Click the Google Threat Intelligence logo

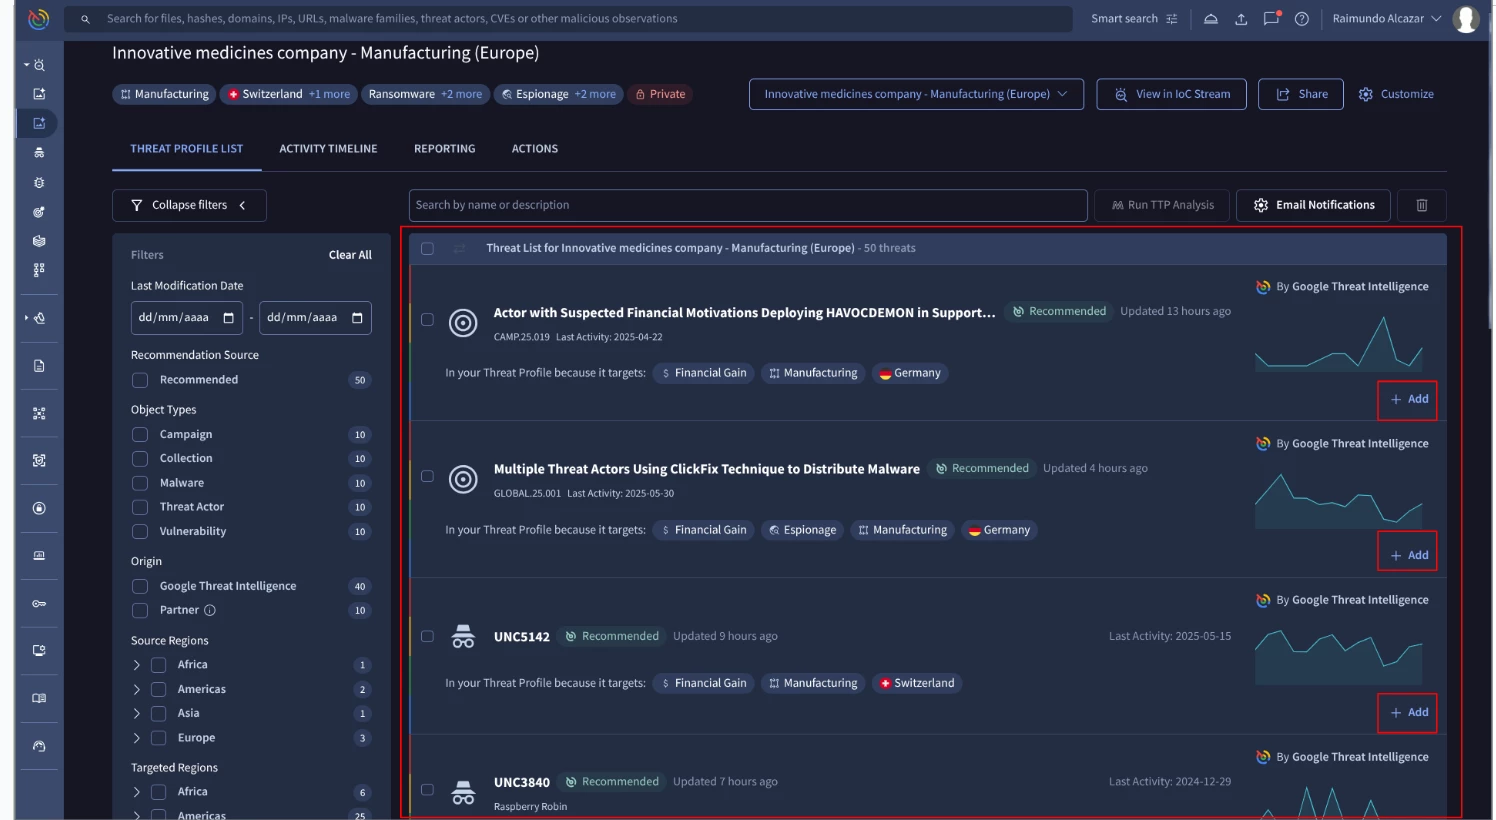point(39,19)
